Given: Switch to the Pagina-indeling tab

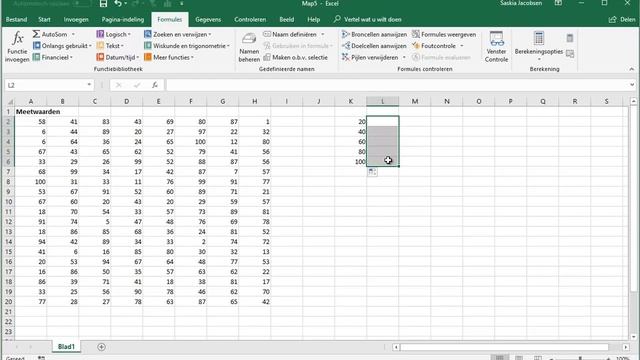Looking at the screenshot, I should point(123,20).
